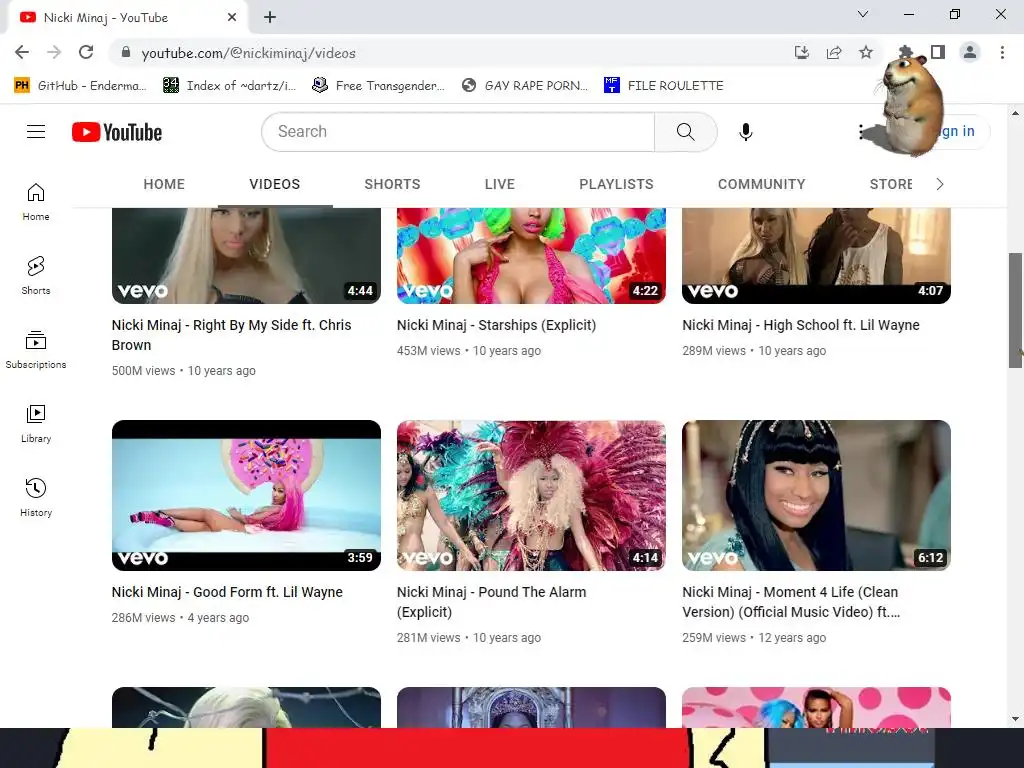Select the VIDEOS channel tab
The image size is (1024, 768).
click(x=275, y=184)
